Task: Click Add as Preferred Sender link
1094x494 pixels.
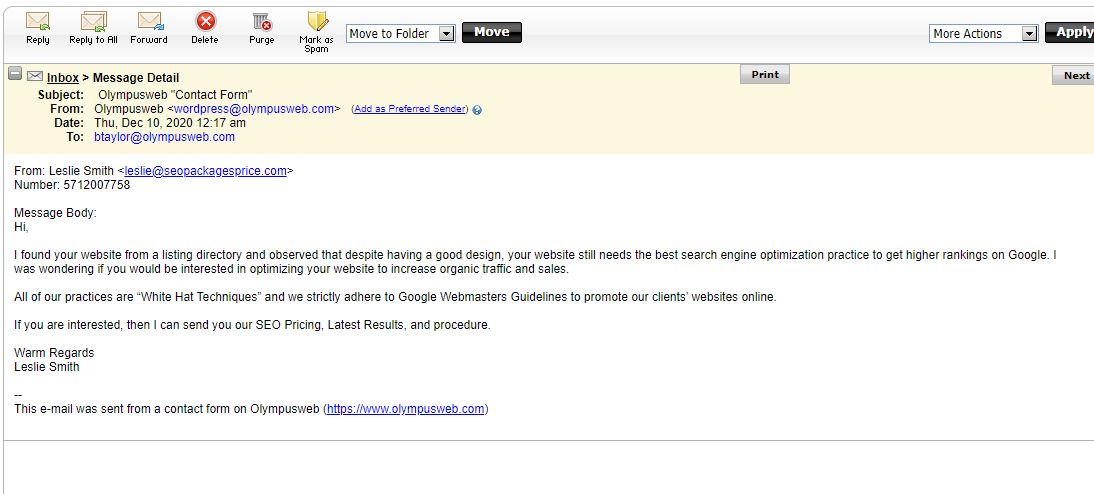Action: point(409,109)
